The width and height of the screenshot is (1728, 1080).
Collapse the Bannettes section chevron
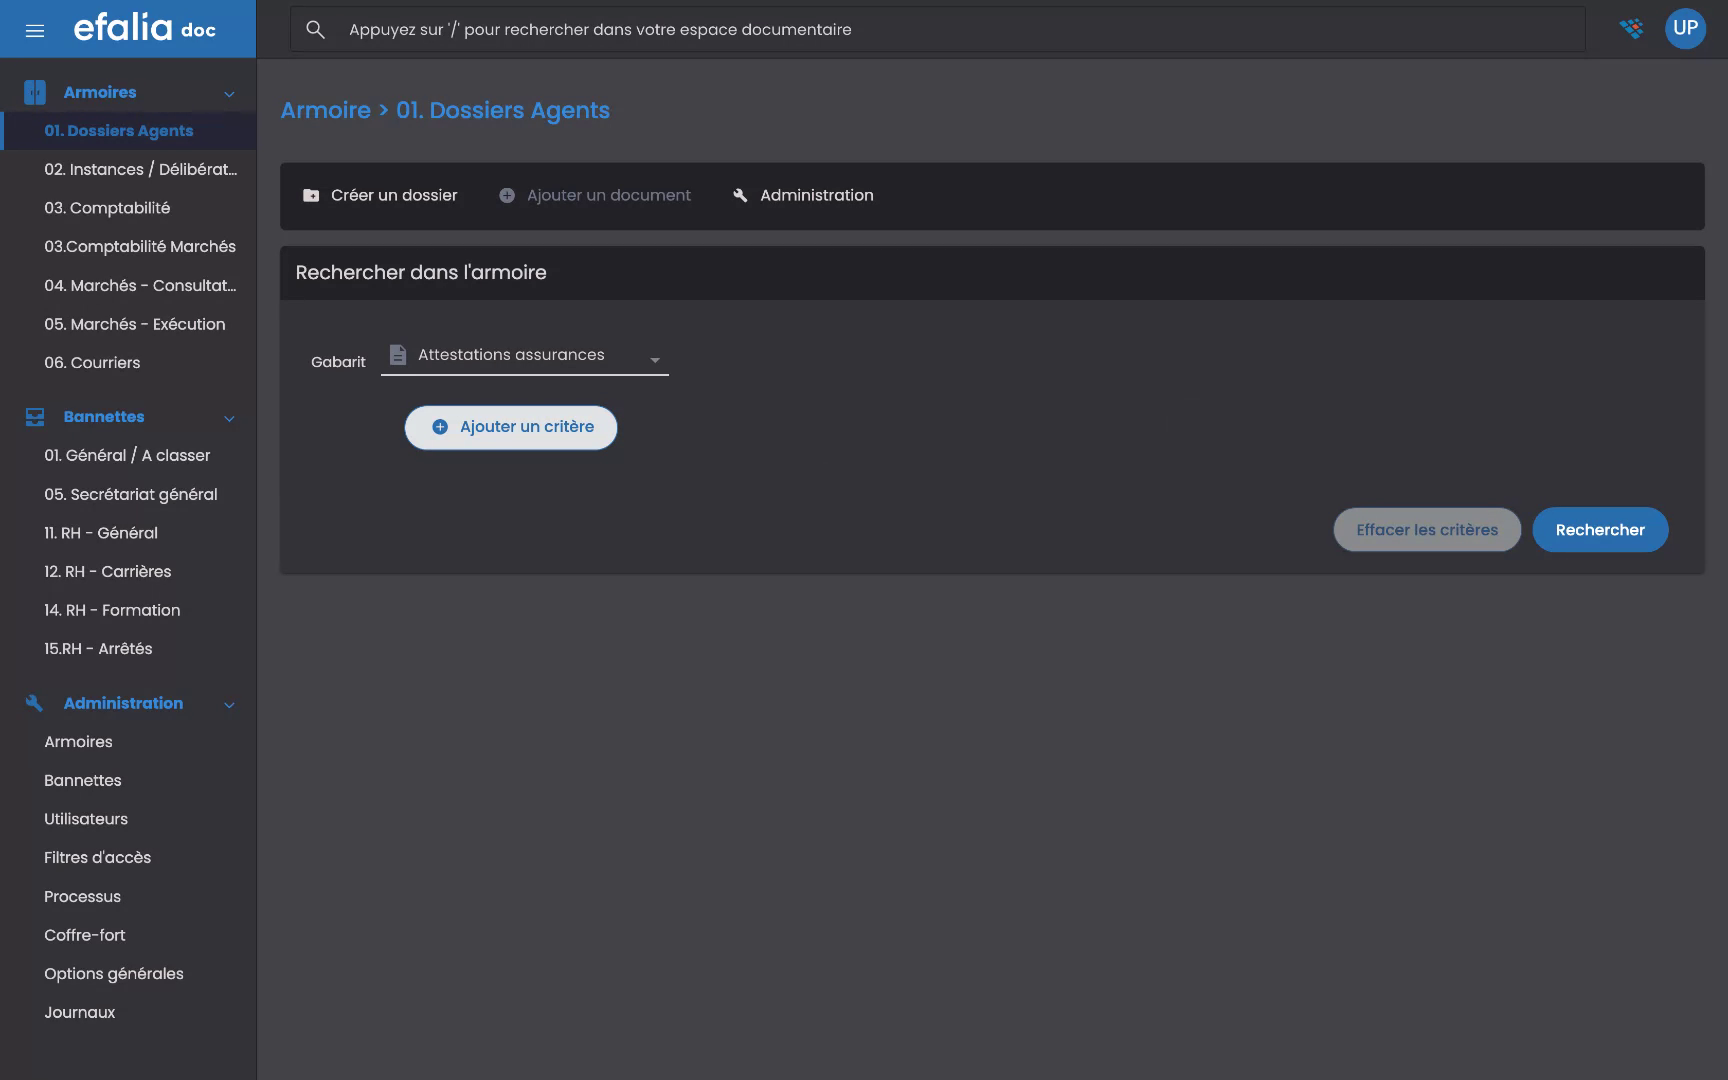pyautogui.click(x=230, y=418)
